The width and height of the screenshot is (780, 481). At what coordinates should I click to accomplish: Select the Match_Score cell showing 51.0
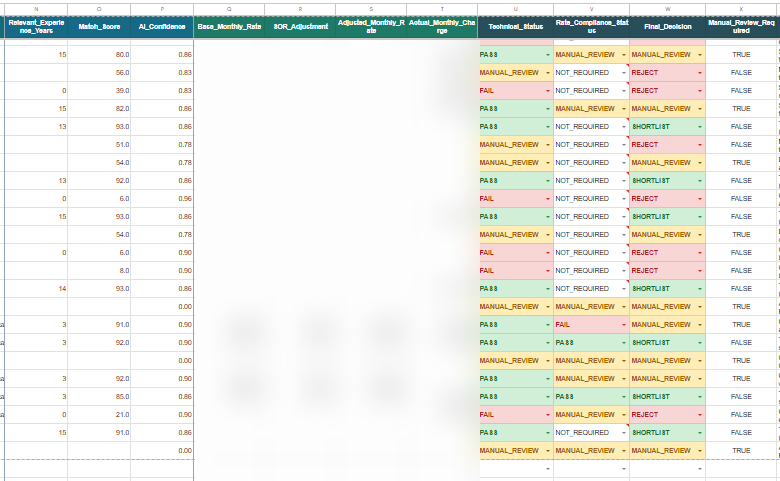[x=99, y=145]
